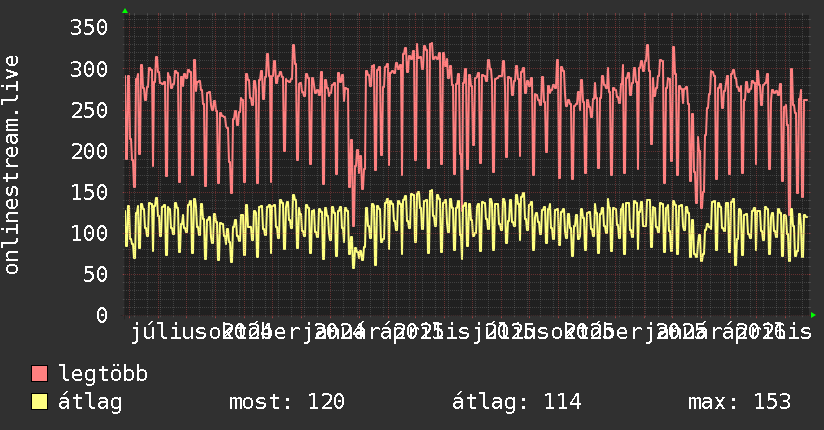Screen dimensions: 824x430
Task: Click the 100 y-axis label
Action: 89,233
